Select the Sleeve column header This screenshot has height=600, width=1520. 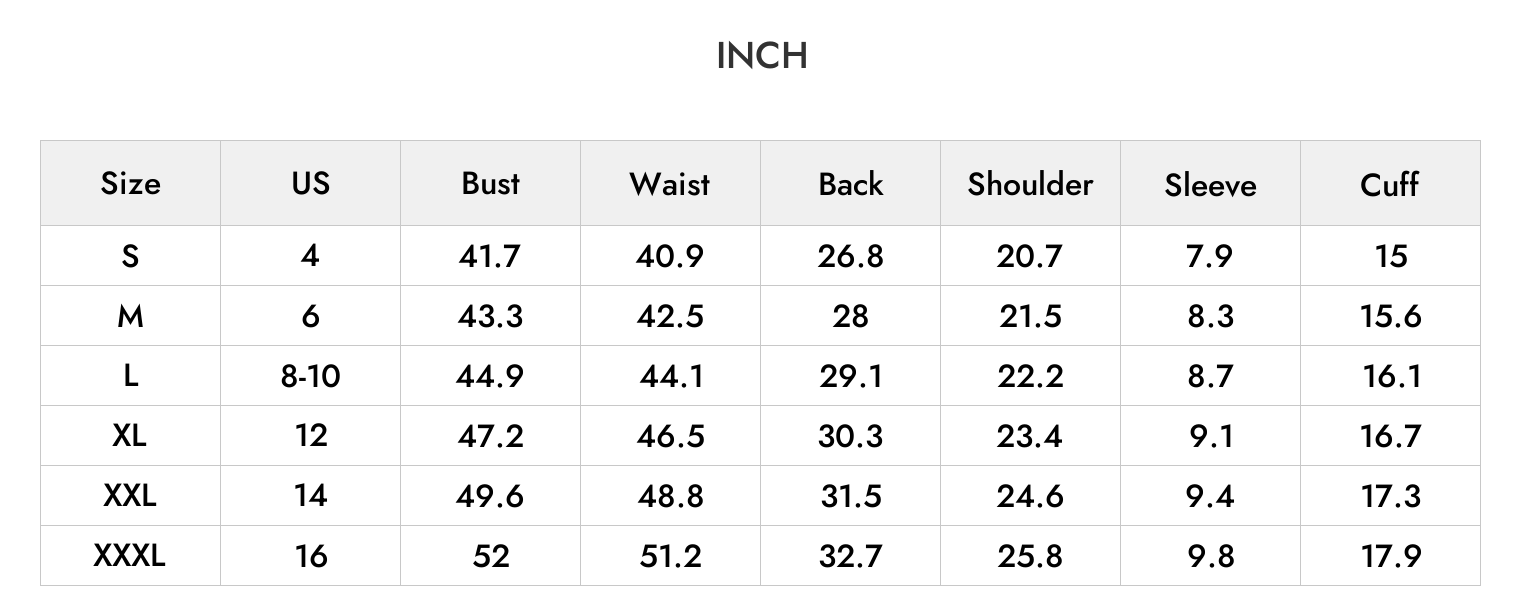[x=1210, y=185]
